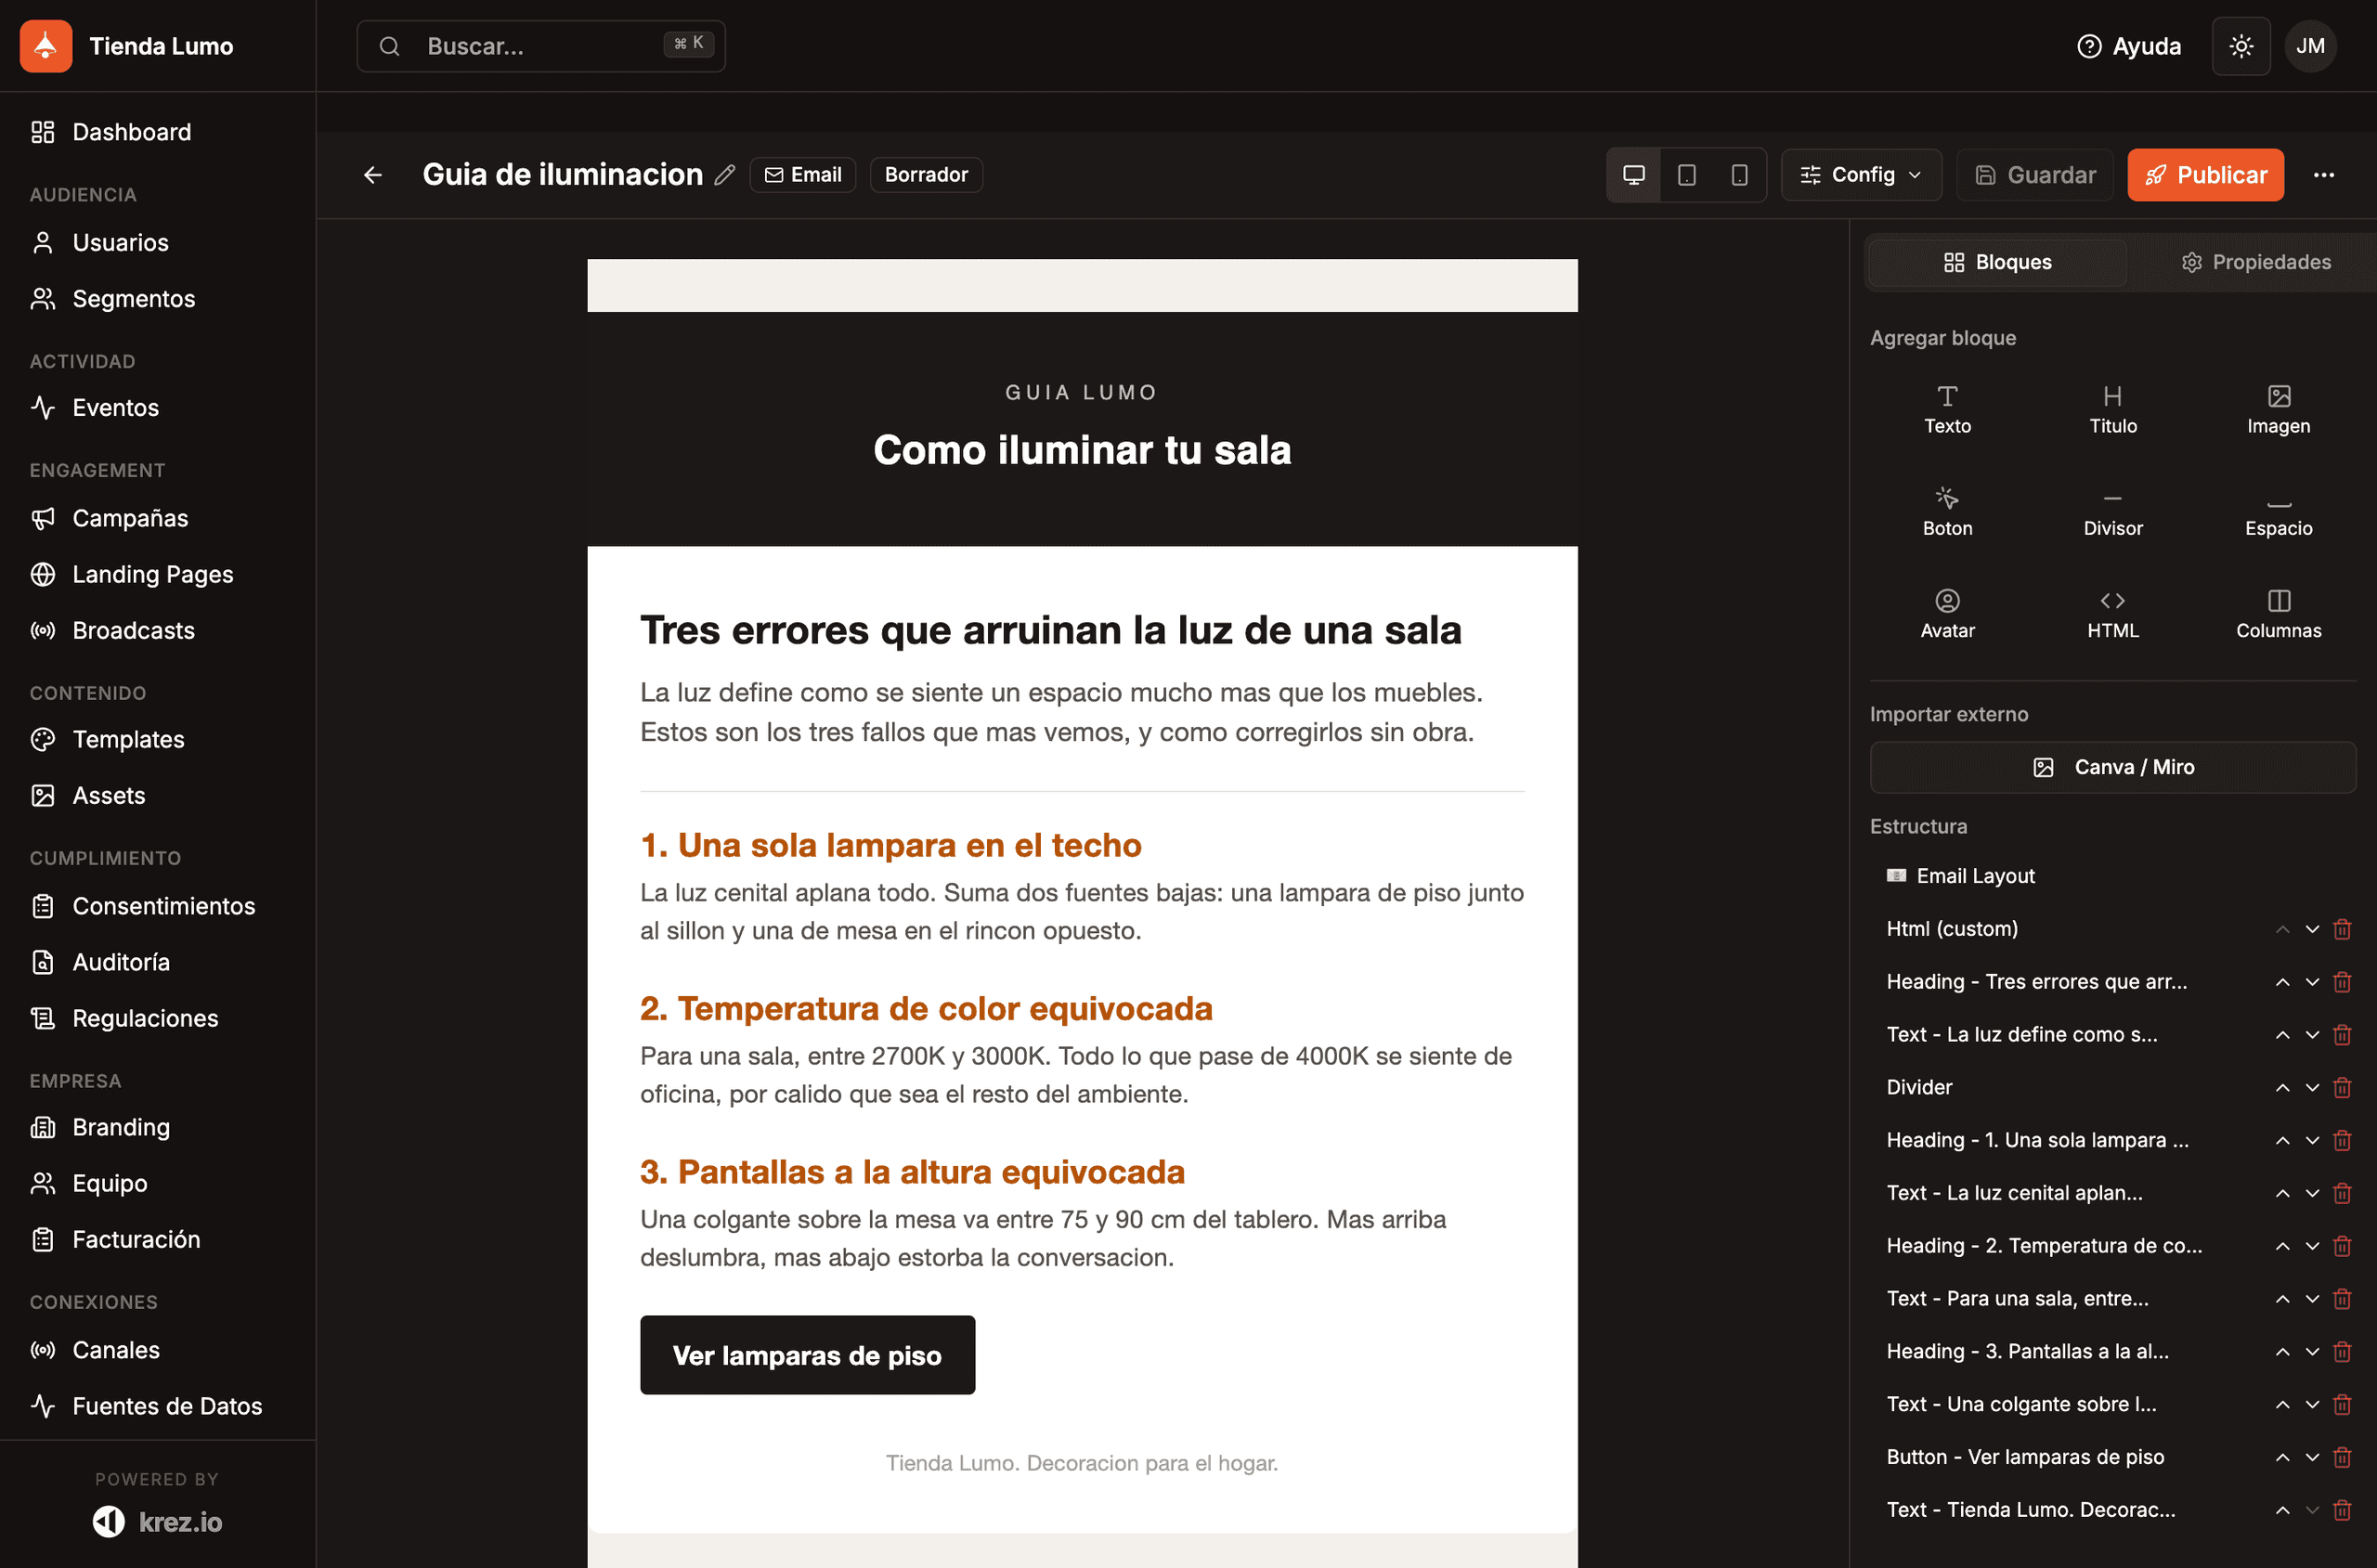Image resolution: width=2377 pixels, height=1568 pixels.
Task: Switch to the Bloques tab
Action: 1997,262
